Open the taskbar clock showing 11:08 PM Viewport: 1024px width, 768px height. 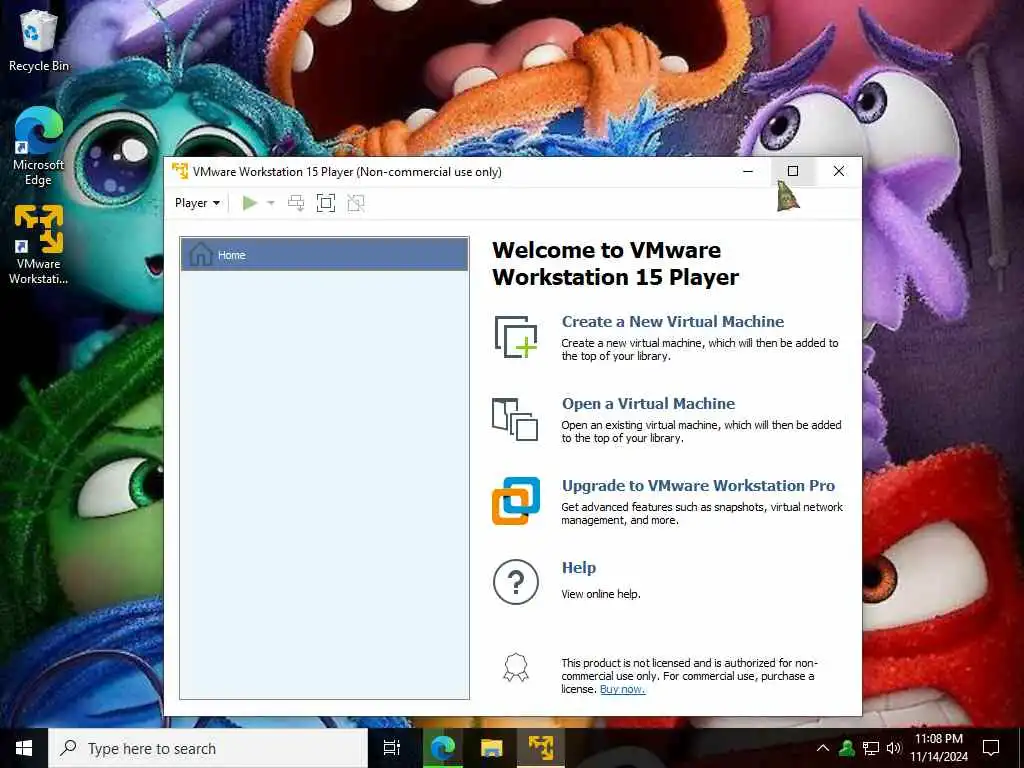coord(938,748)
